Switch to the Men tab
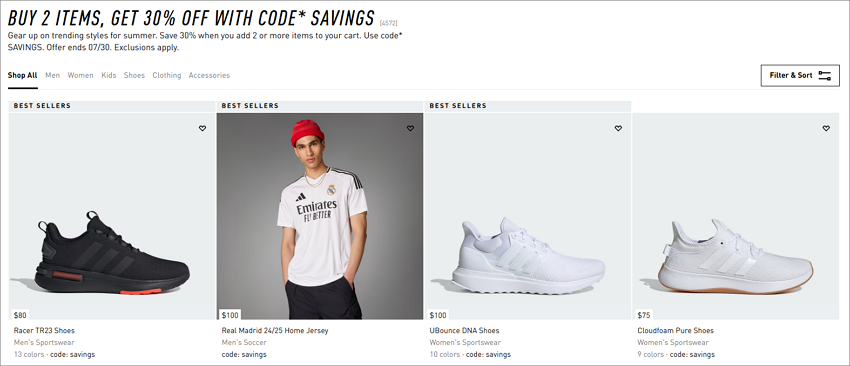Screen dimensions: 850x366 point(53,75)
